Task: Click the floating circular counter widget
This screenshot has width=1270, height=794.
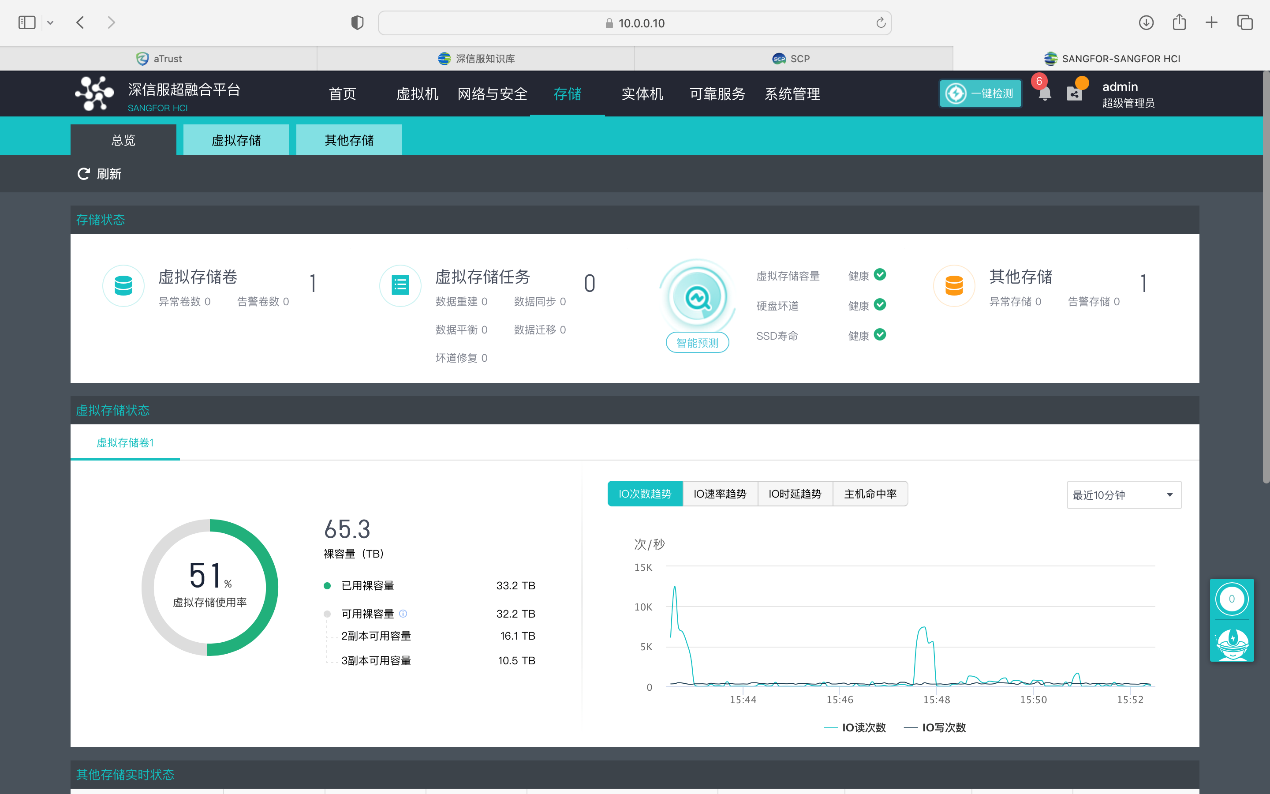Action: click(1231, 600)
